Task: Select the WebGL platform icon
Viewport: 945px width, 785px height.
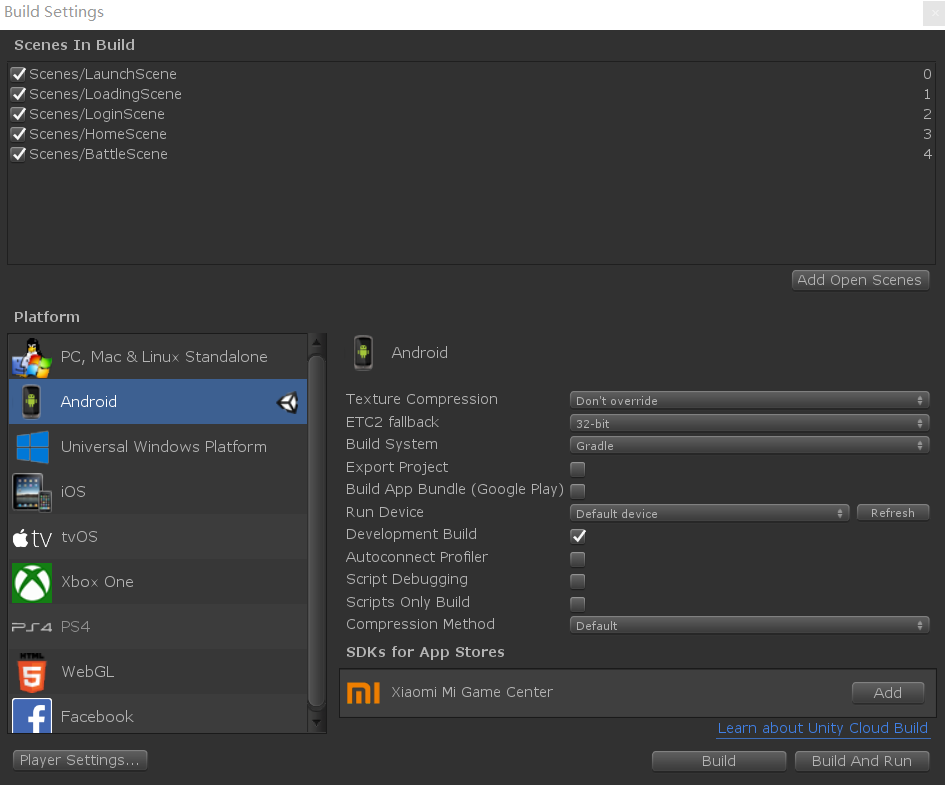Action: 31,672
